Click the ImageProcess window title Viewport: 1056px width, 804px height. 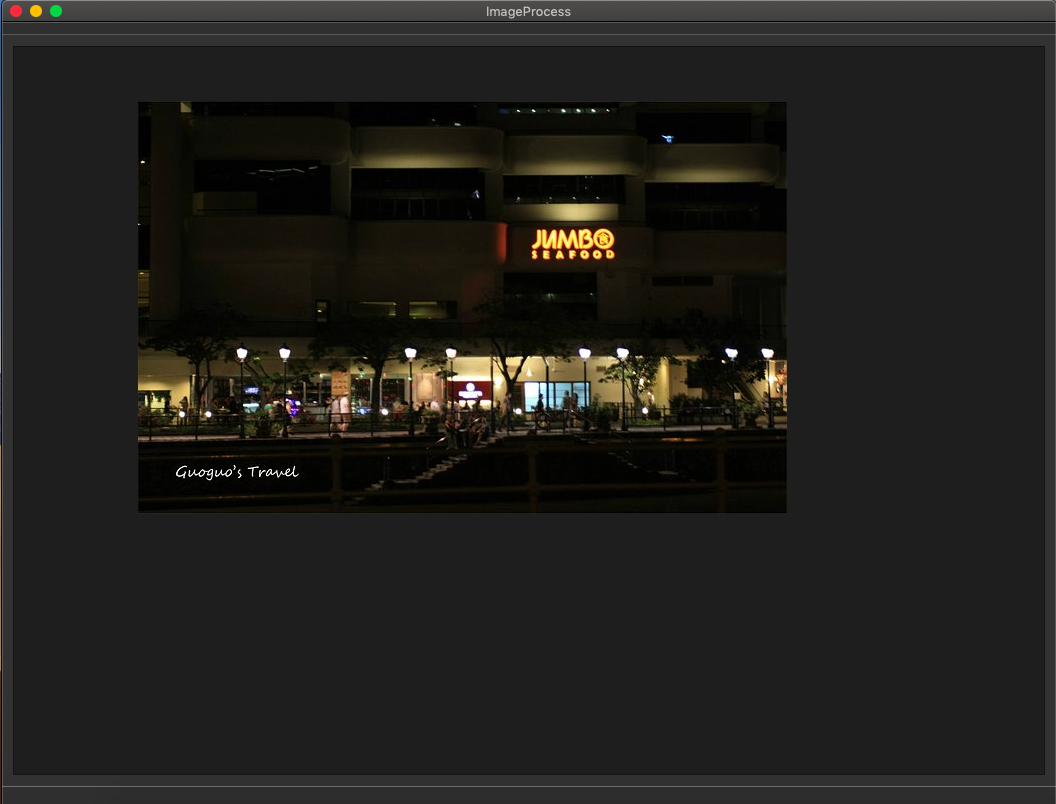tap(528, 11)
